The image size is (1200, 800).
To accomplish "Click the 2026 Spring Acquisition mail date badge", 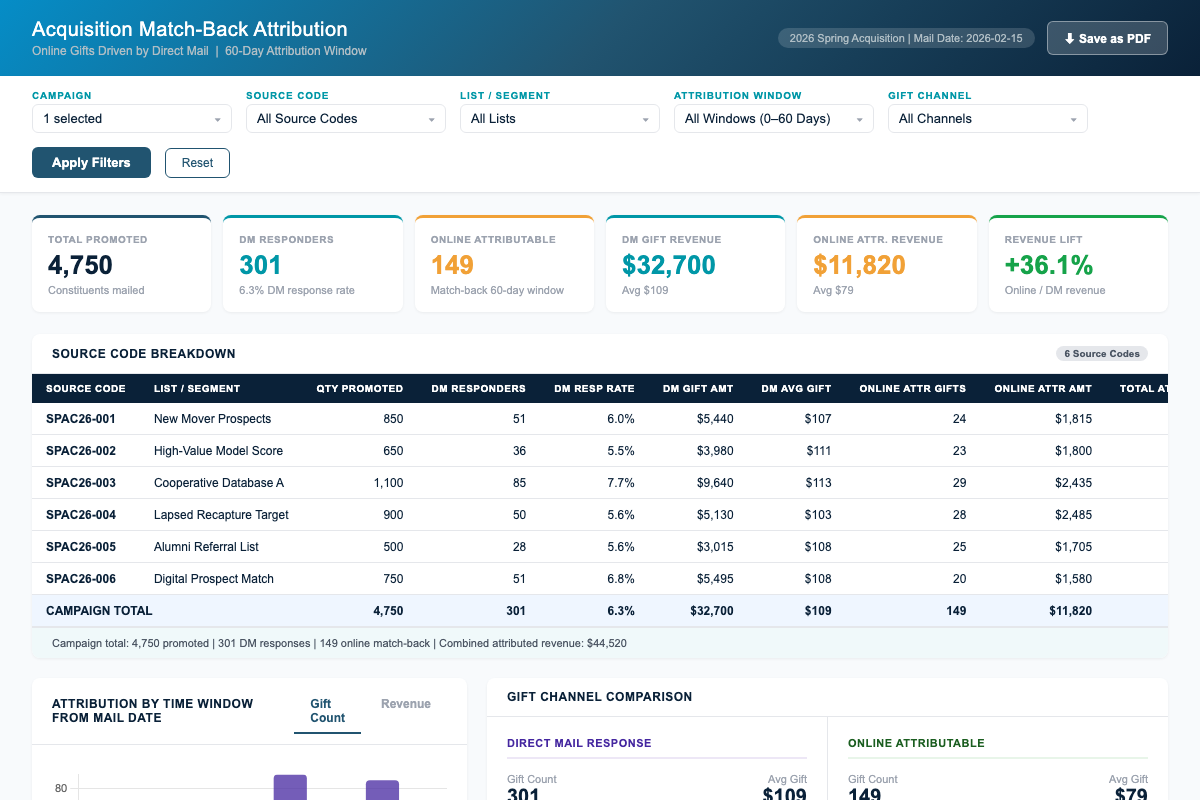I will pos(906,38).
